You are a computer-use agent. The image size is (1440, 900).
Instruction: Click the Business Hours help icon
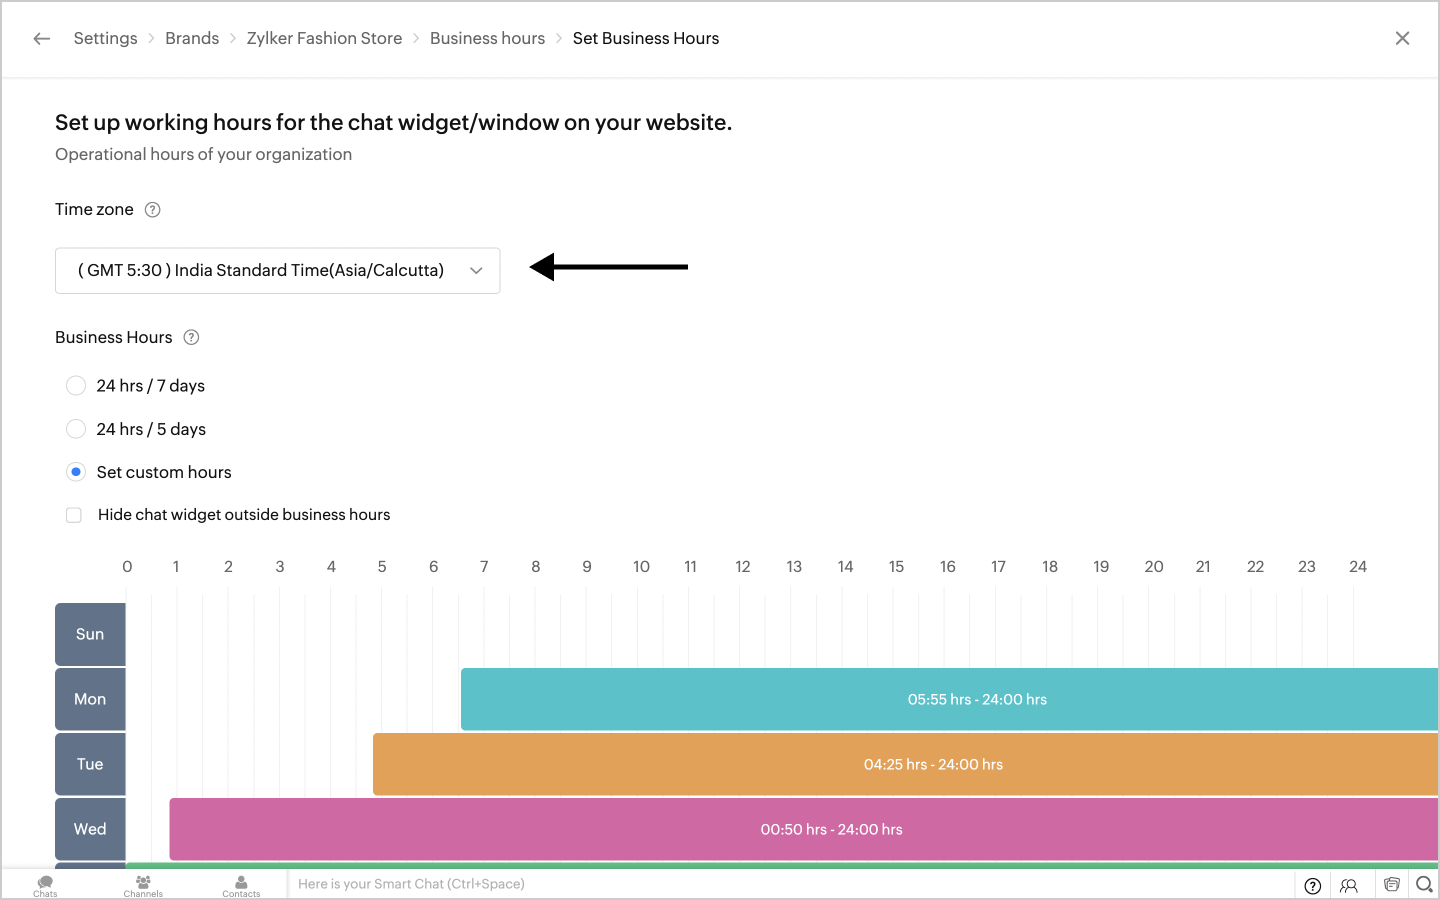pos(191,338)
